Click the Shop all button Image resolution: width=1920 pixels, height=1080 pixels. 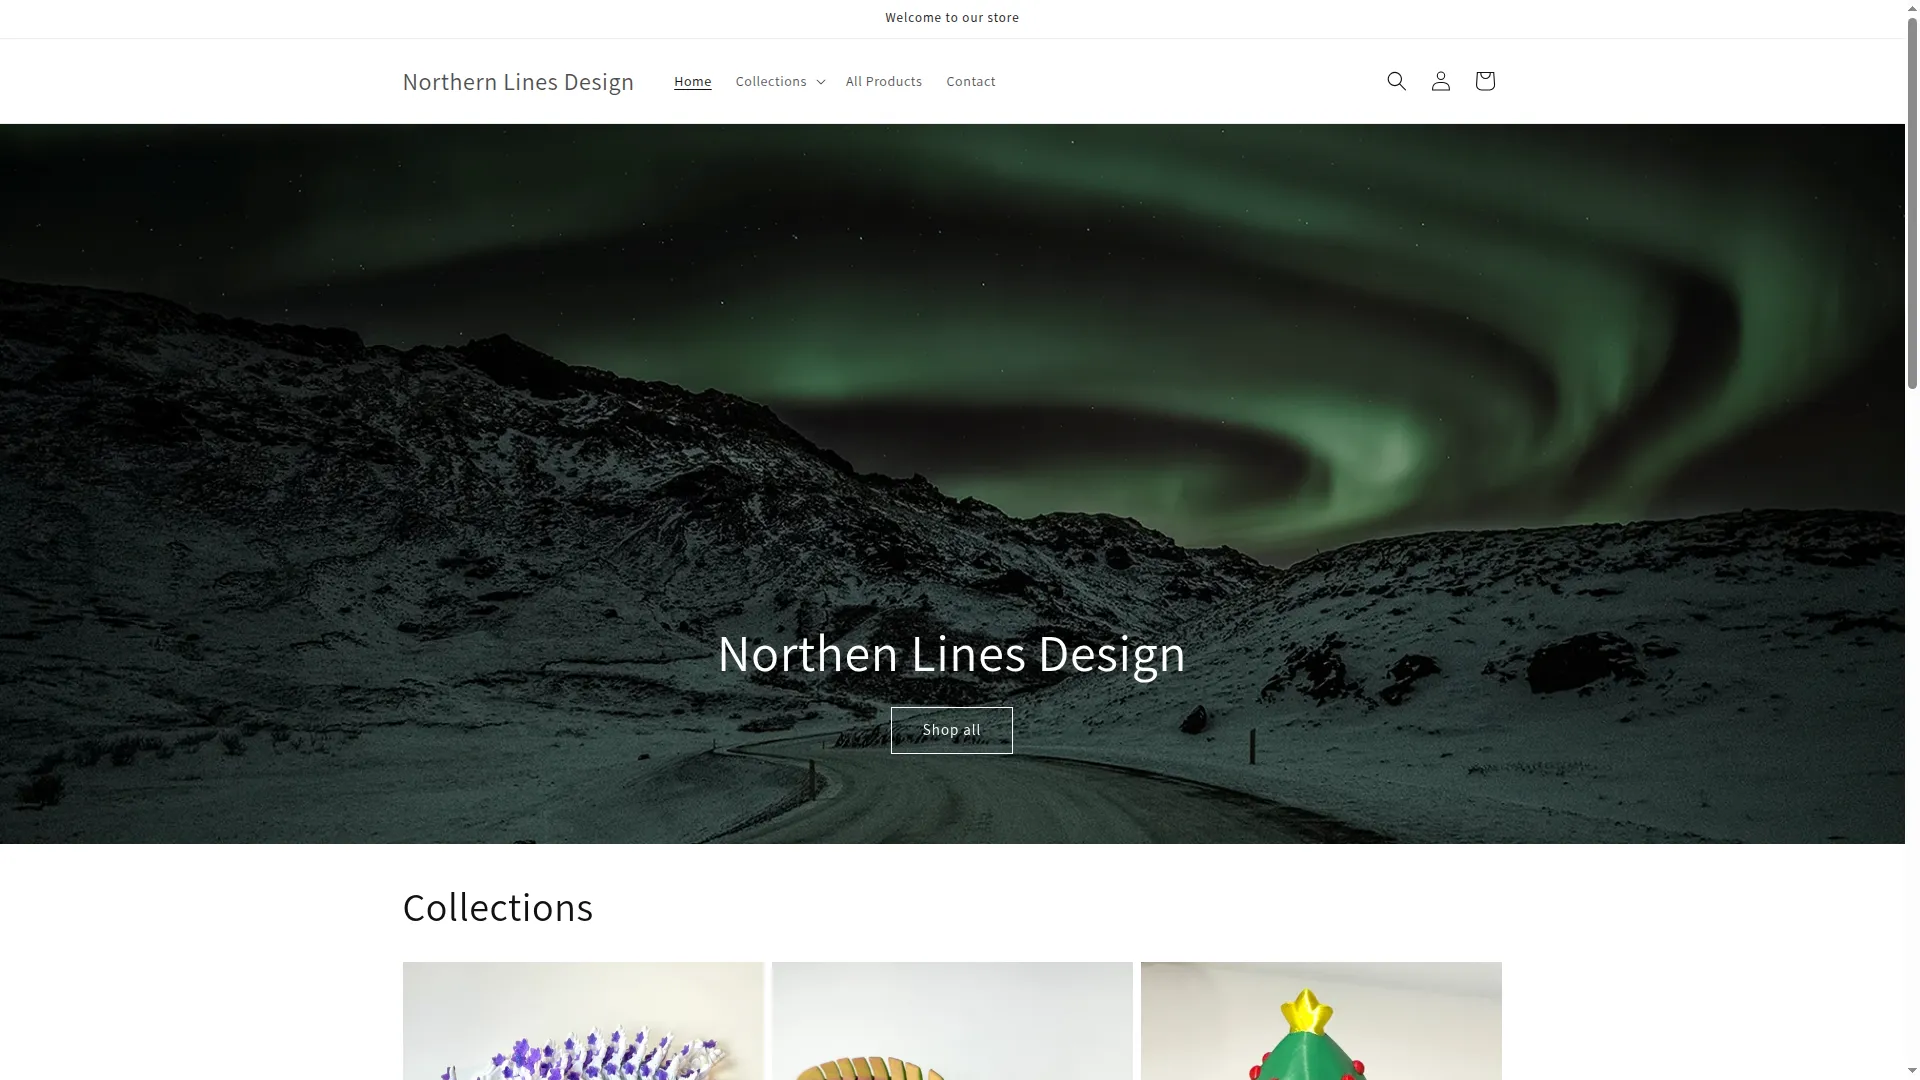[951, 730]
